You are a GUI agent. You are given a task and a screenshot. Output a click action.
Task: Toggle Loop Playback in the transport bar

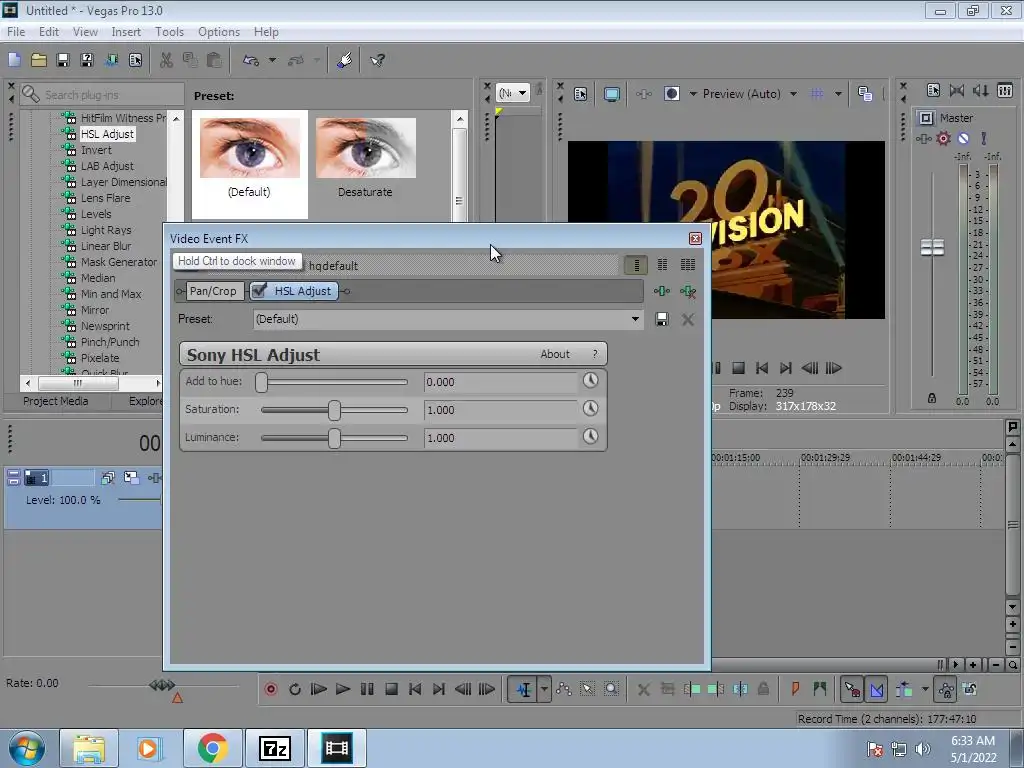[x=295, y=689]
